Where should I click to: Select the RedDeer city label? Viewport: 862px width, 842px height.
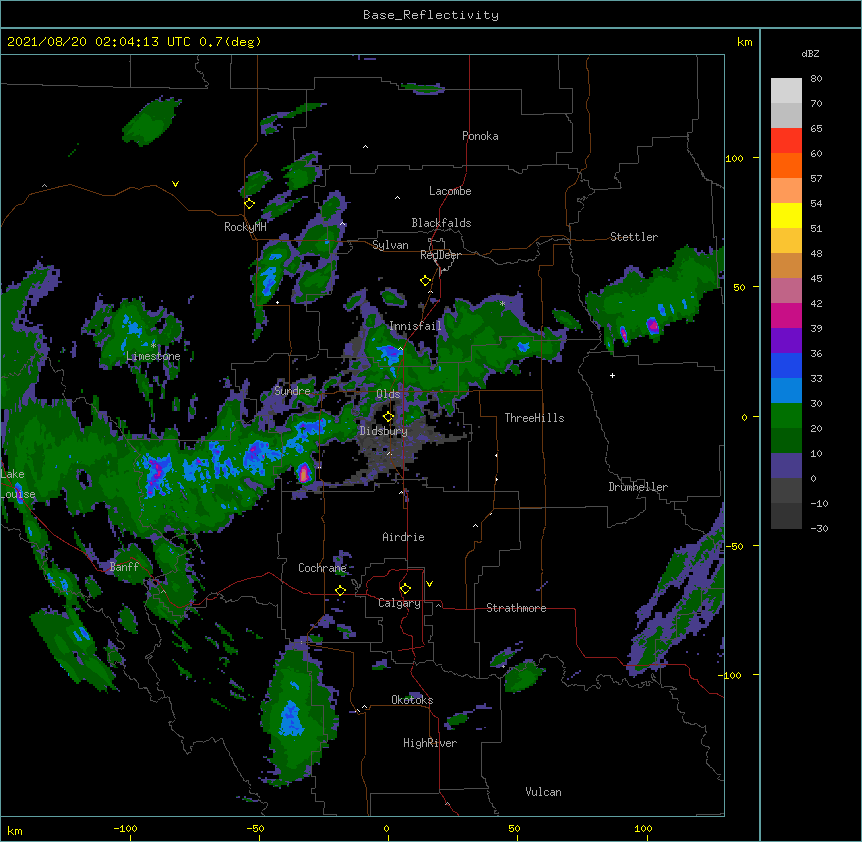point(440,255)
